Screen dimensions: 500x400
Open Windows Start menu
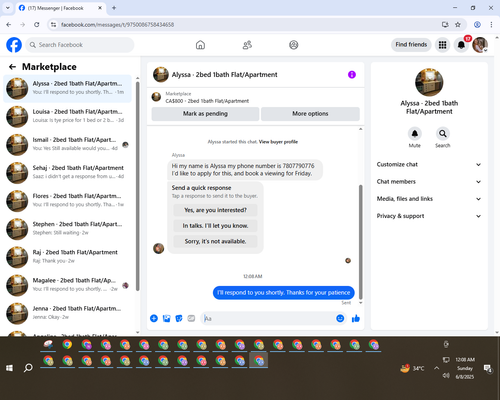pos(9,368)
